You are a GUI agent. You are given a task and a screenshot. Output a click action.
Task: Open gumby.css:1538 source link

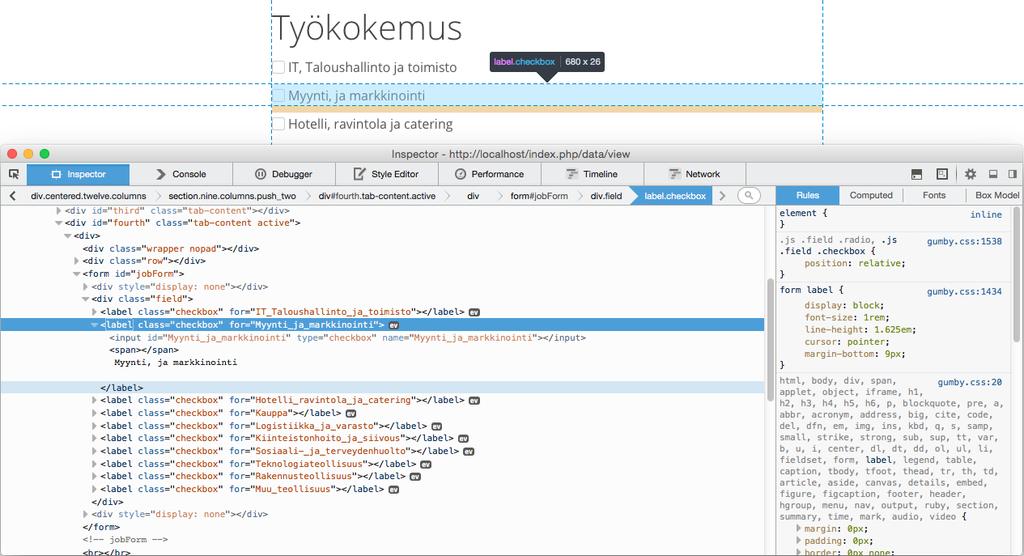[x=964, y=241]
